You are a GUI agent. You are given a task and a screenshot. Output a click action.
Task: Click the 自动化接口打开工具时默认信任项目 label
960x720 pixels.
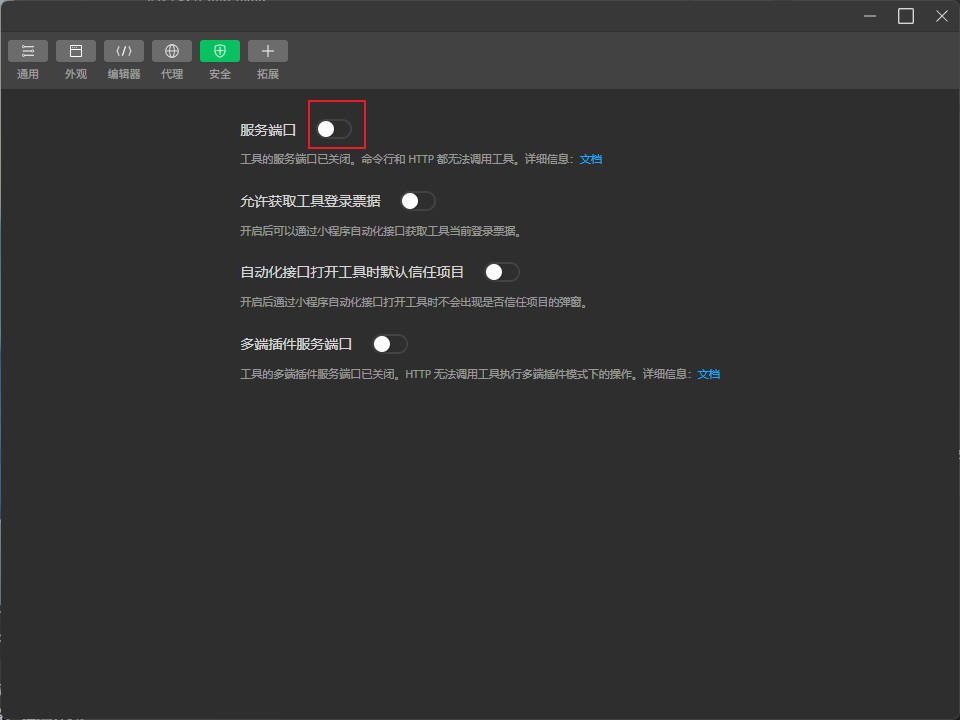[x=352, y=272]
